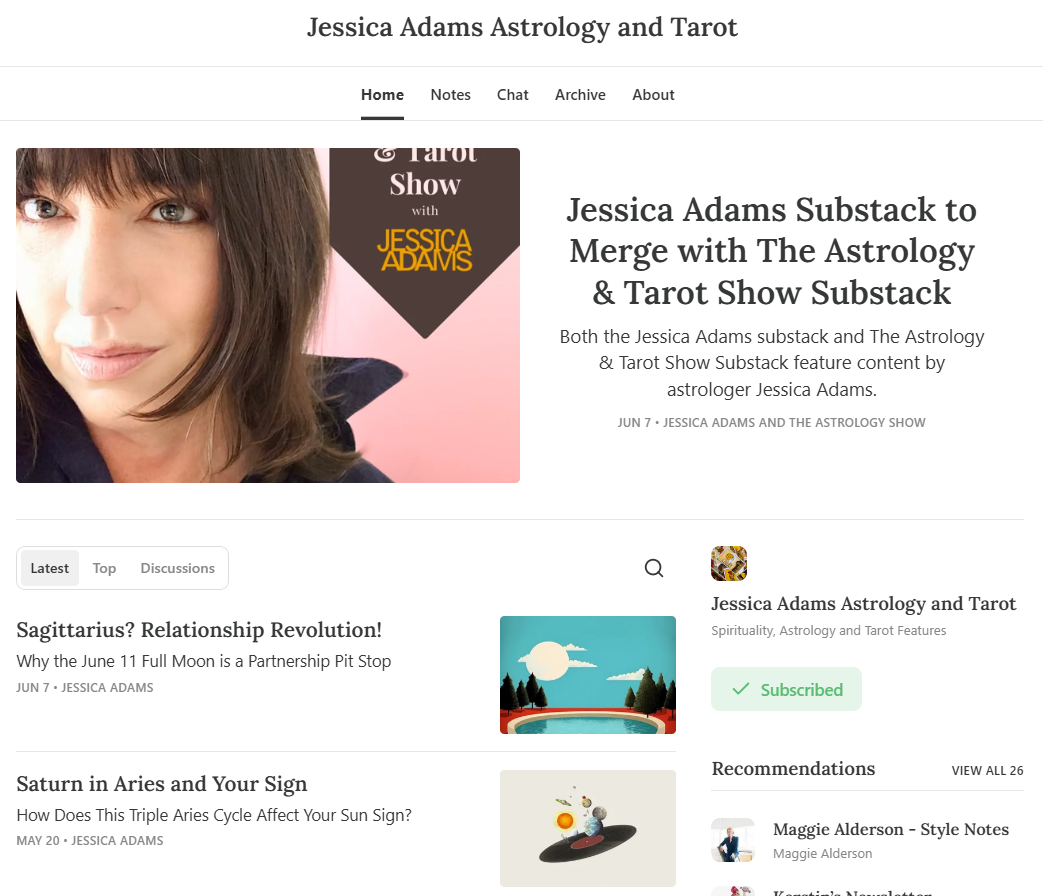Switch to the Latest posts filter
The image size is (1043, 896).
(x=50, y=568)
